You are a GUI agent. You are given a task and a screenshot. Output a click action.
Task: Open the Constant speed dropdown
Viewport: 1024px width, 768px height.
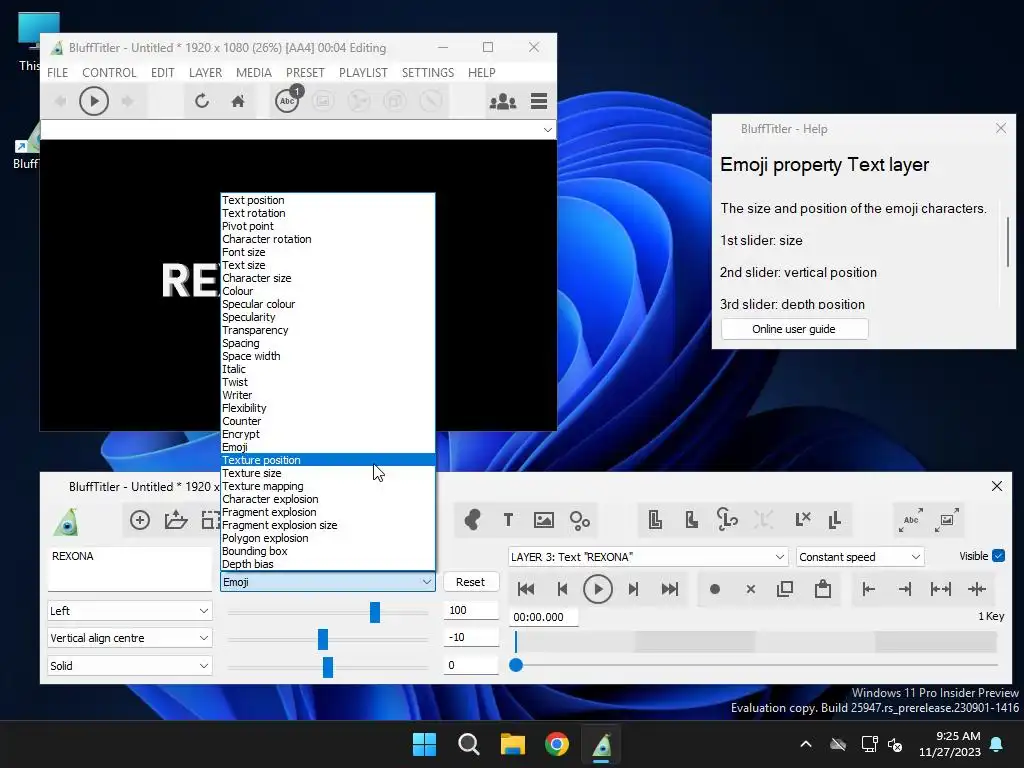pyautogui.click(x=860, y=556)
